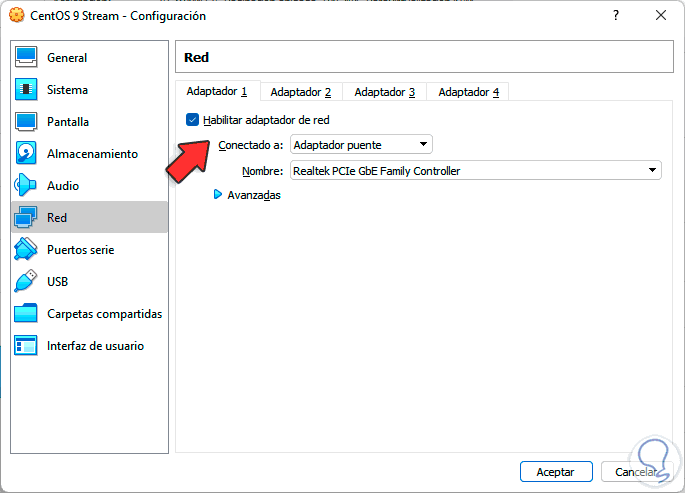This screenshot has height=493, width=685.
Task: Open the Interfaz de usuario icon
Action: click(x=27, y=346)
